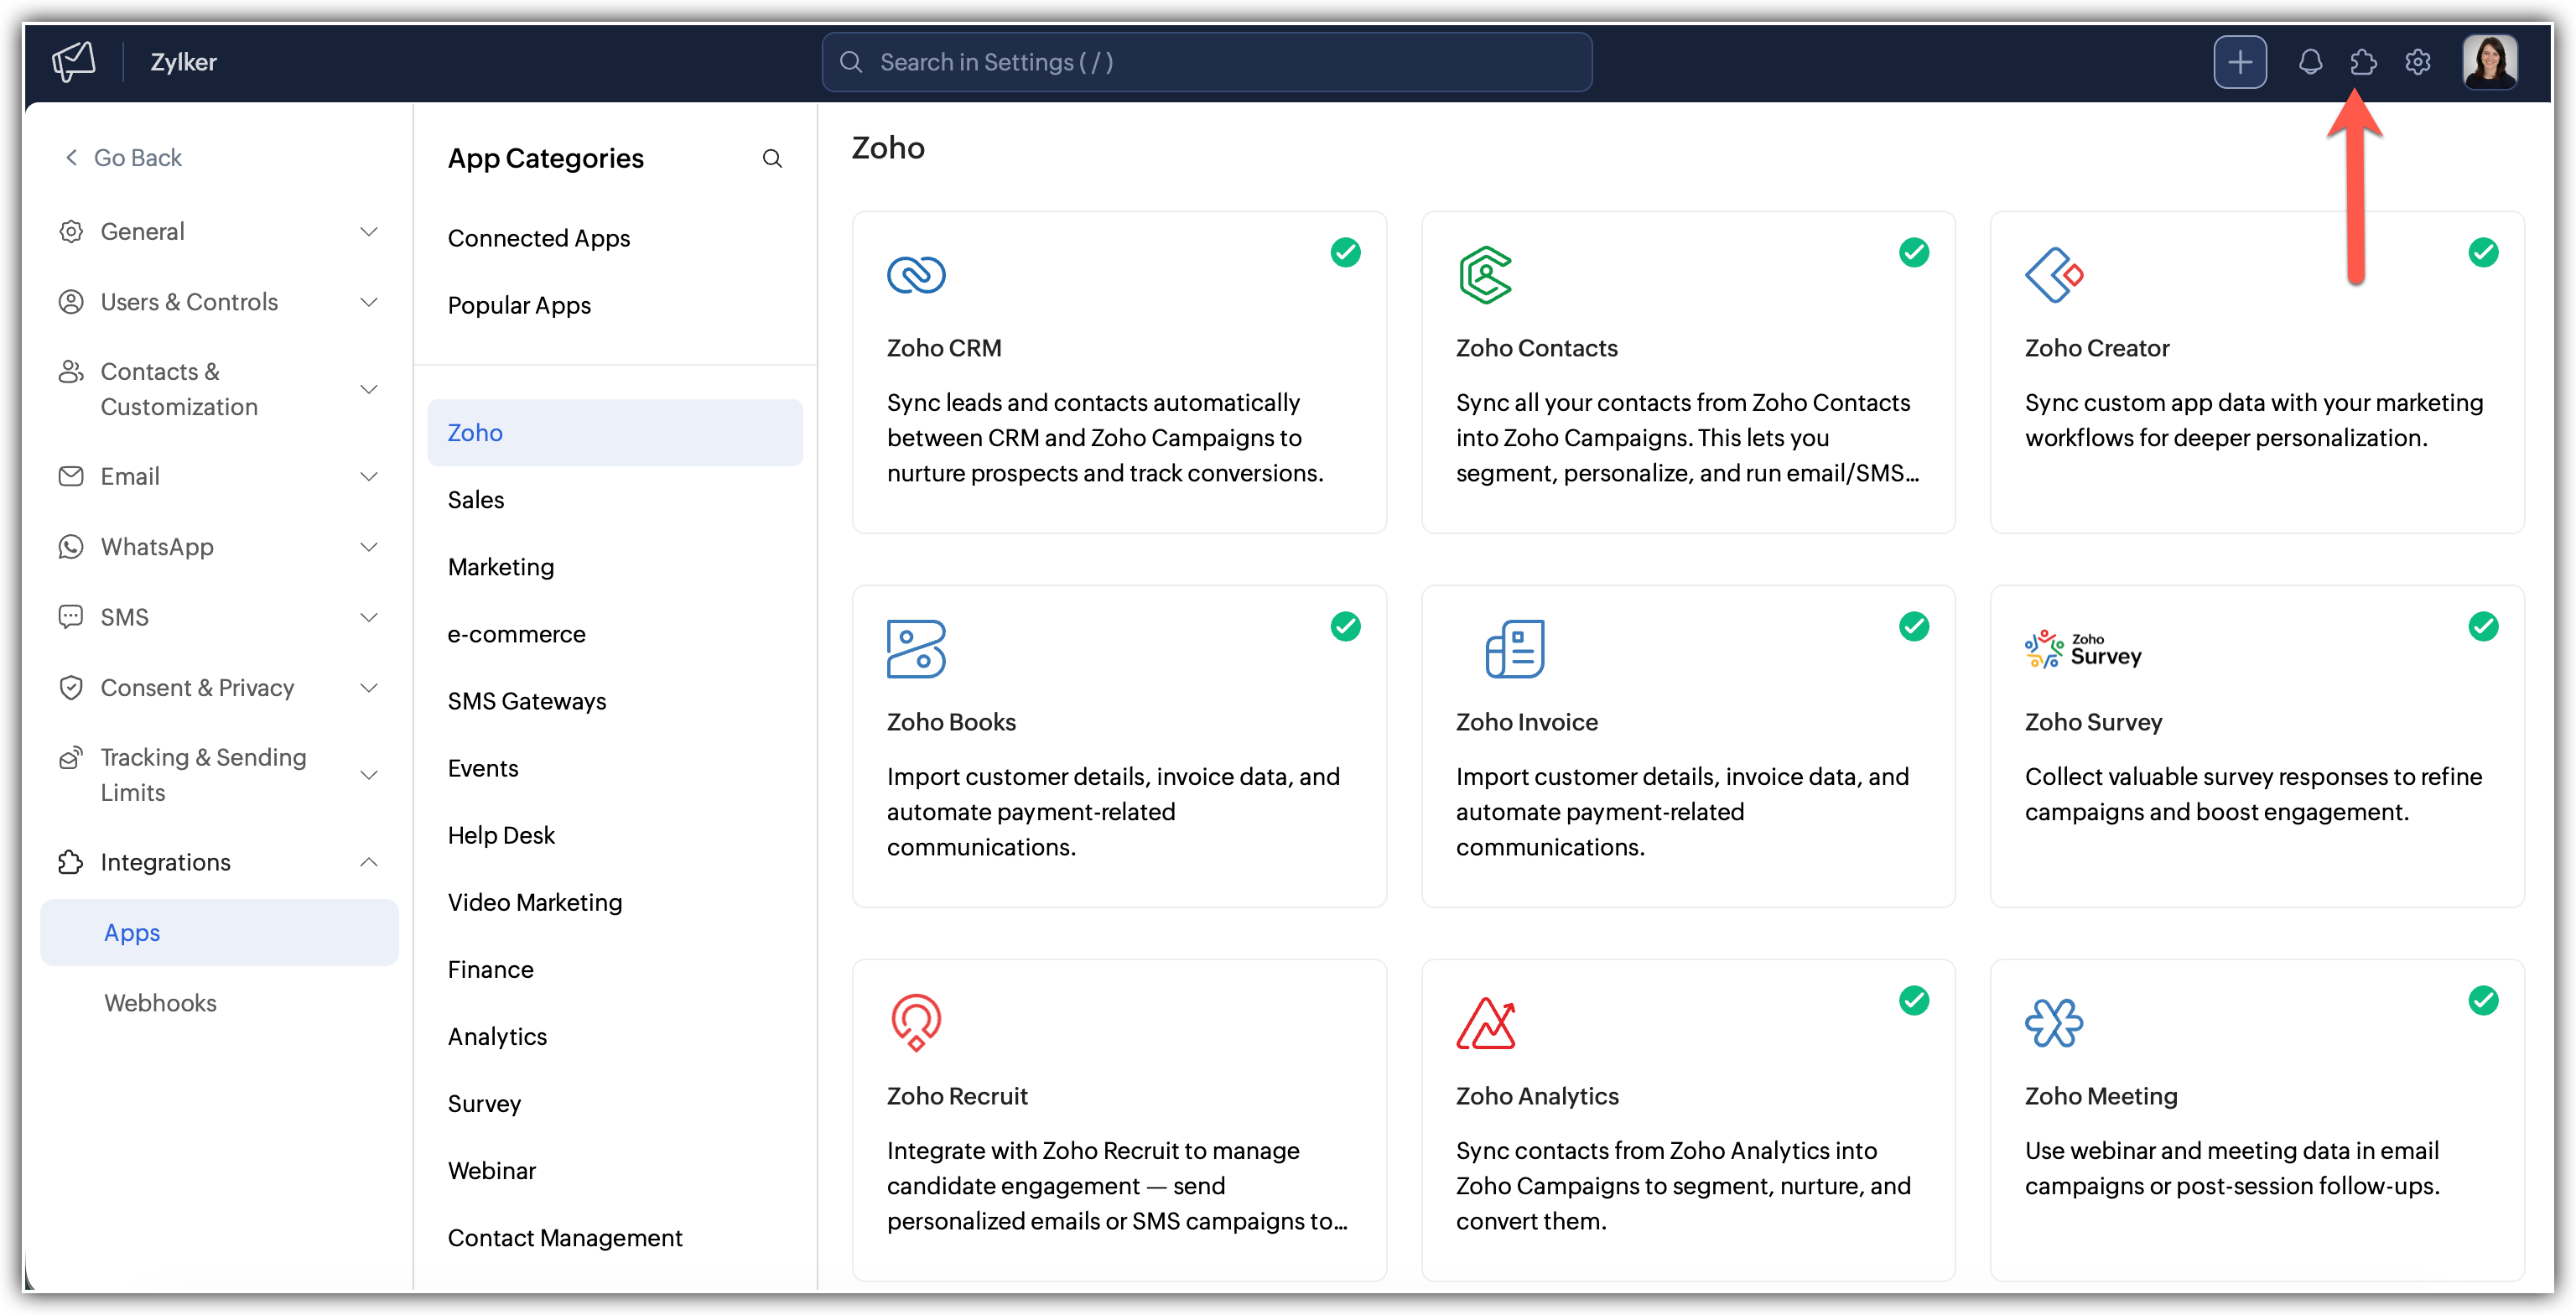Click the connected checkmark on Zoho Meeting card
2576x1315 pixels.
(2483, 1000)
